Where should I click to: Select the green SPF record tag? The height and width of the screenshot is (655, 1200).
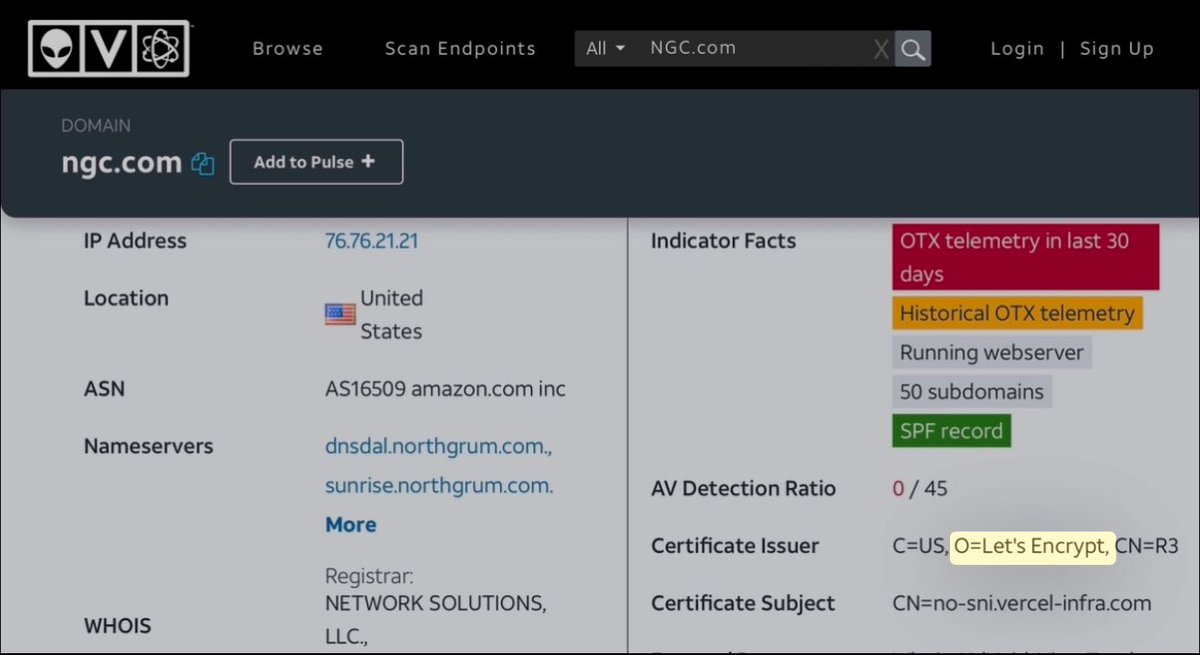(951, 431)
